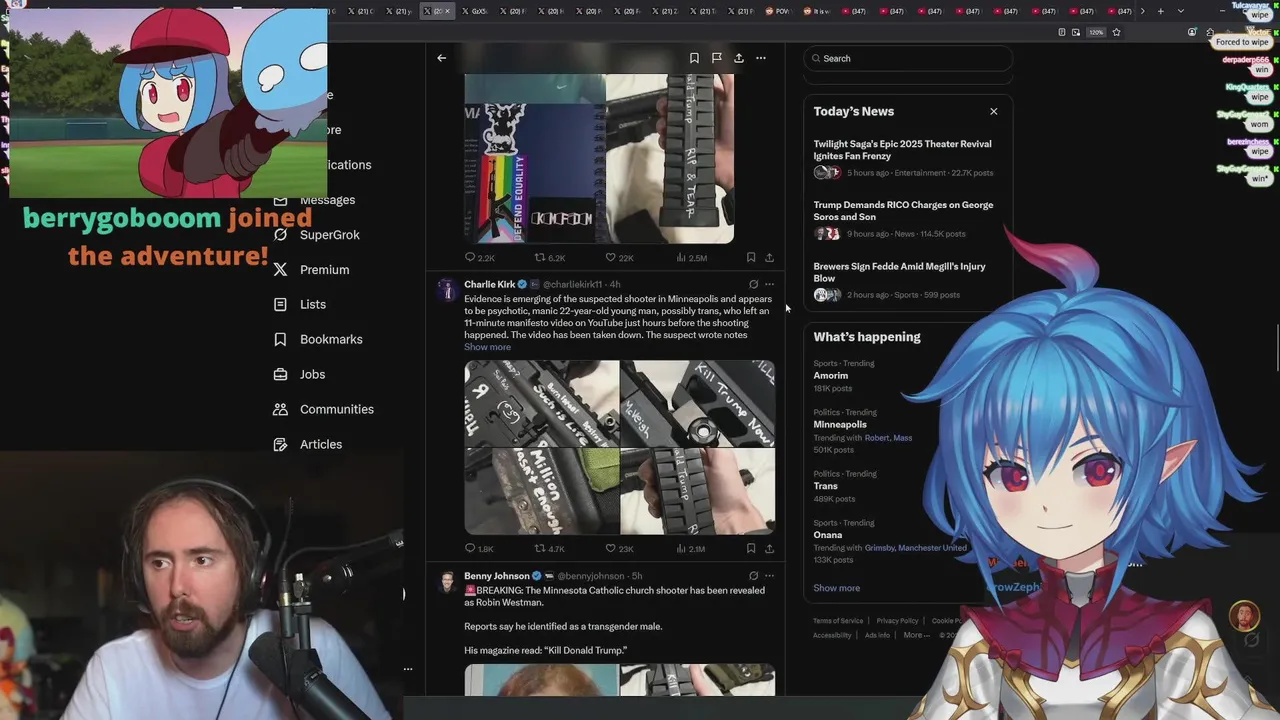1280x720 pixels.
Task: Bookmark the post with 2.5M views
Action: pyautogui.click(x=751, y=258)
